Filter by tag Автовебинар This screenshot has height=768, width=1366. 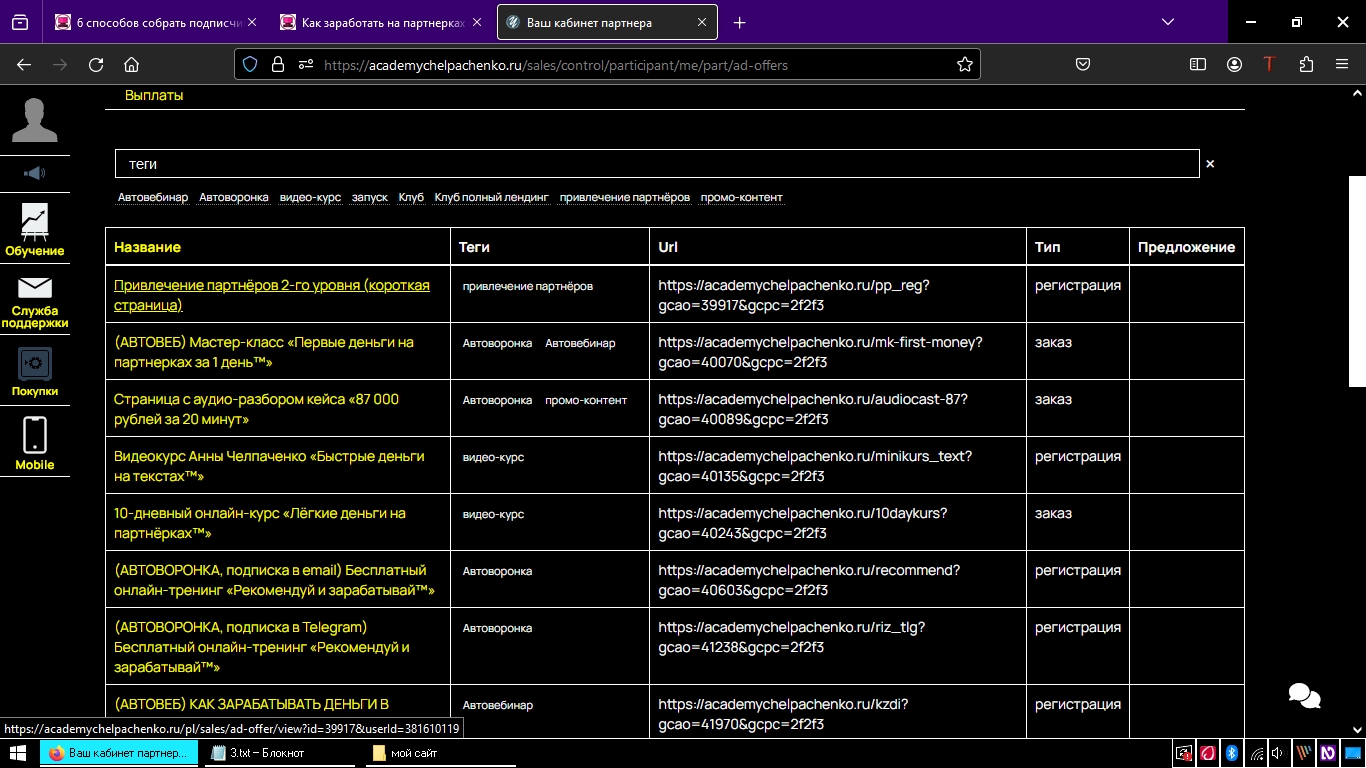coord(153,197)
